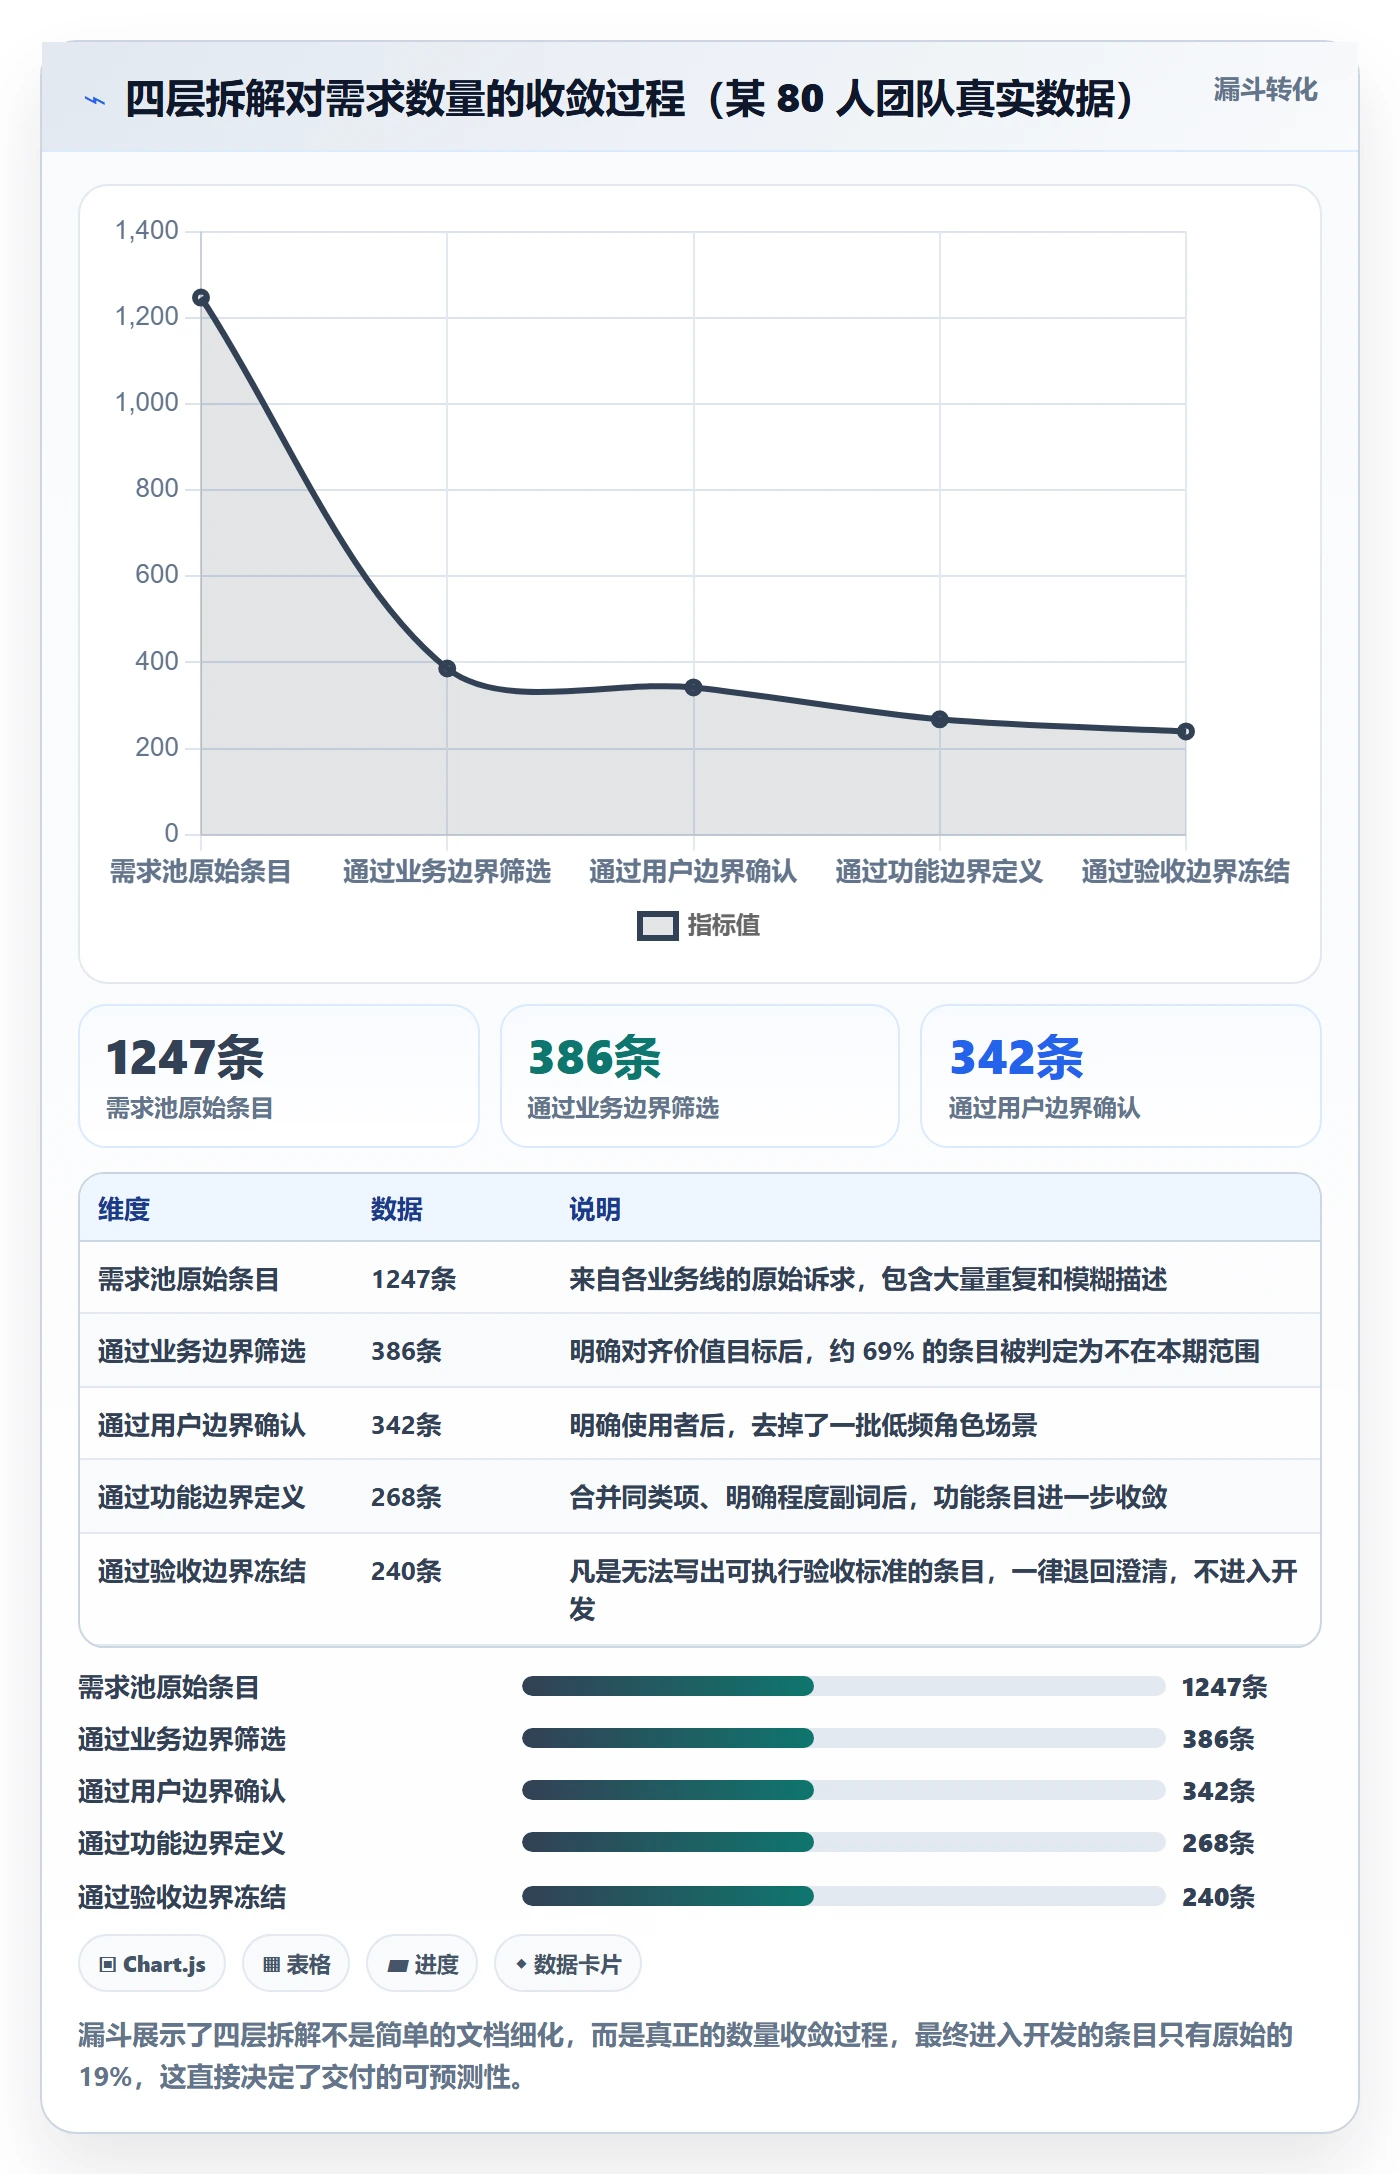Screen dimensions: 1400x2174
Task: Click the y-axis label 1,000
Action: click(x=147, y=403)
